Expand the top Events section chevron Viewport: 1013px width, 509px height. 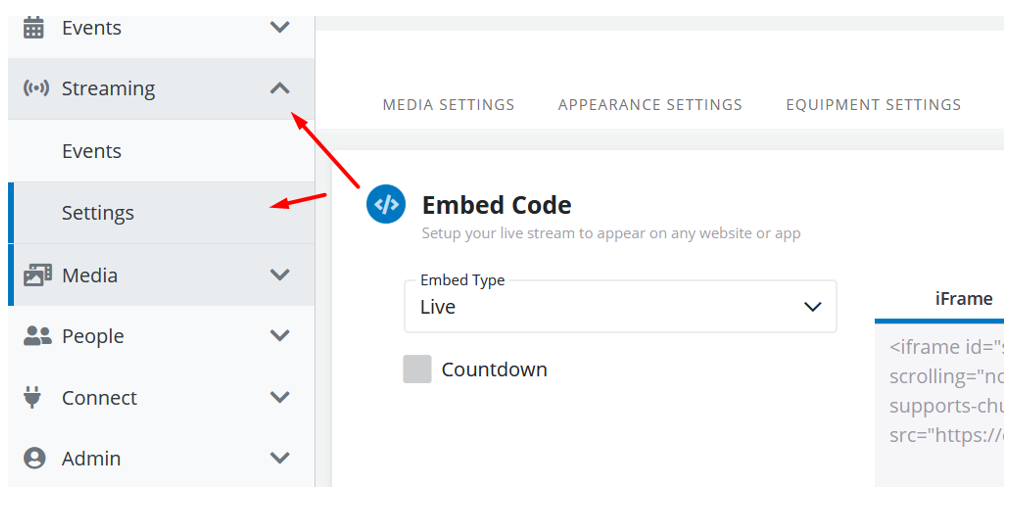[280, 28]
